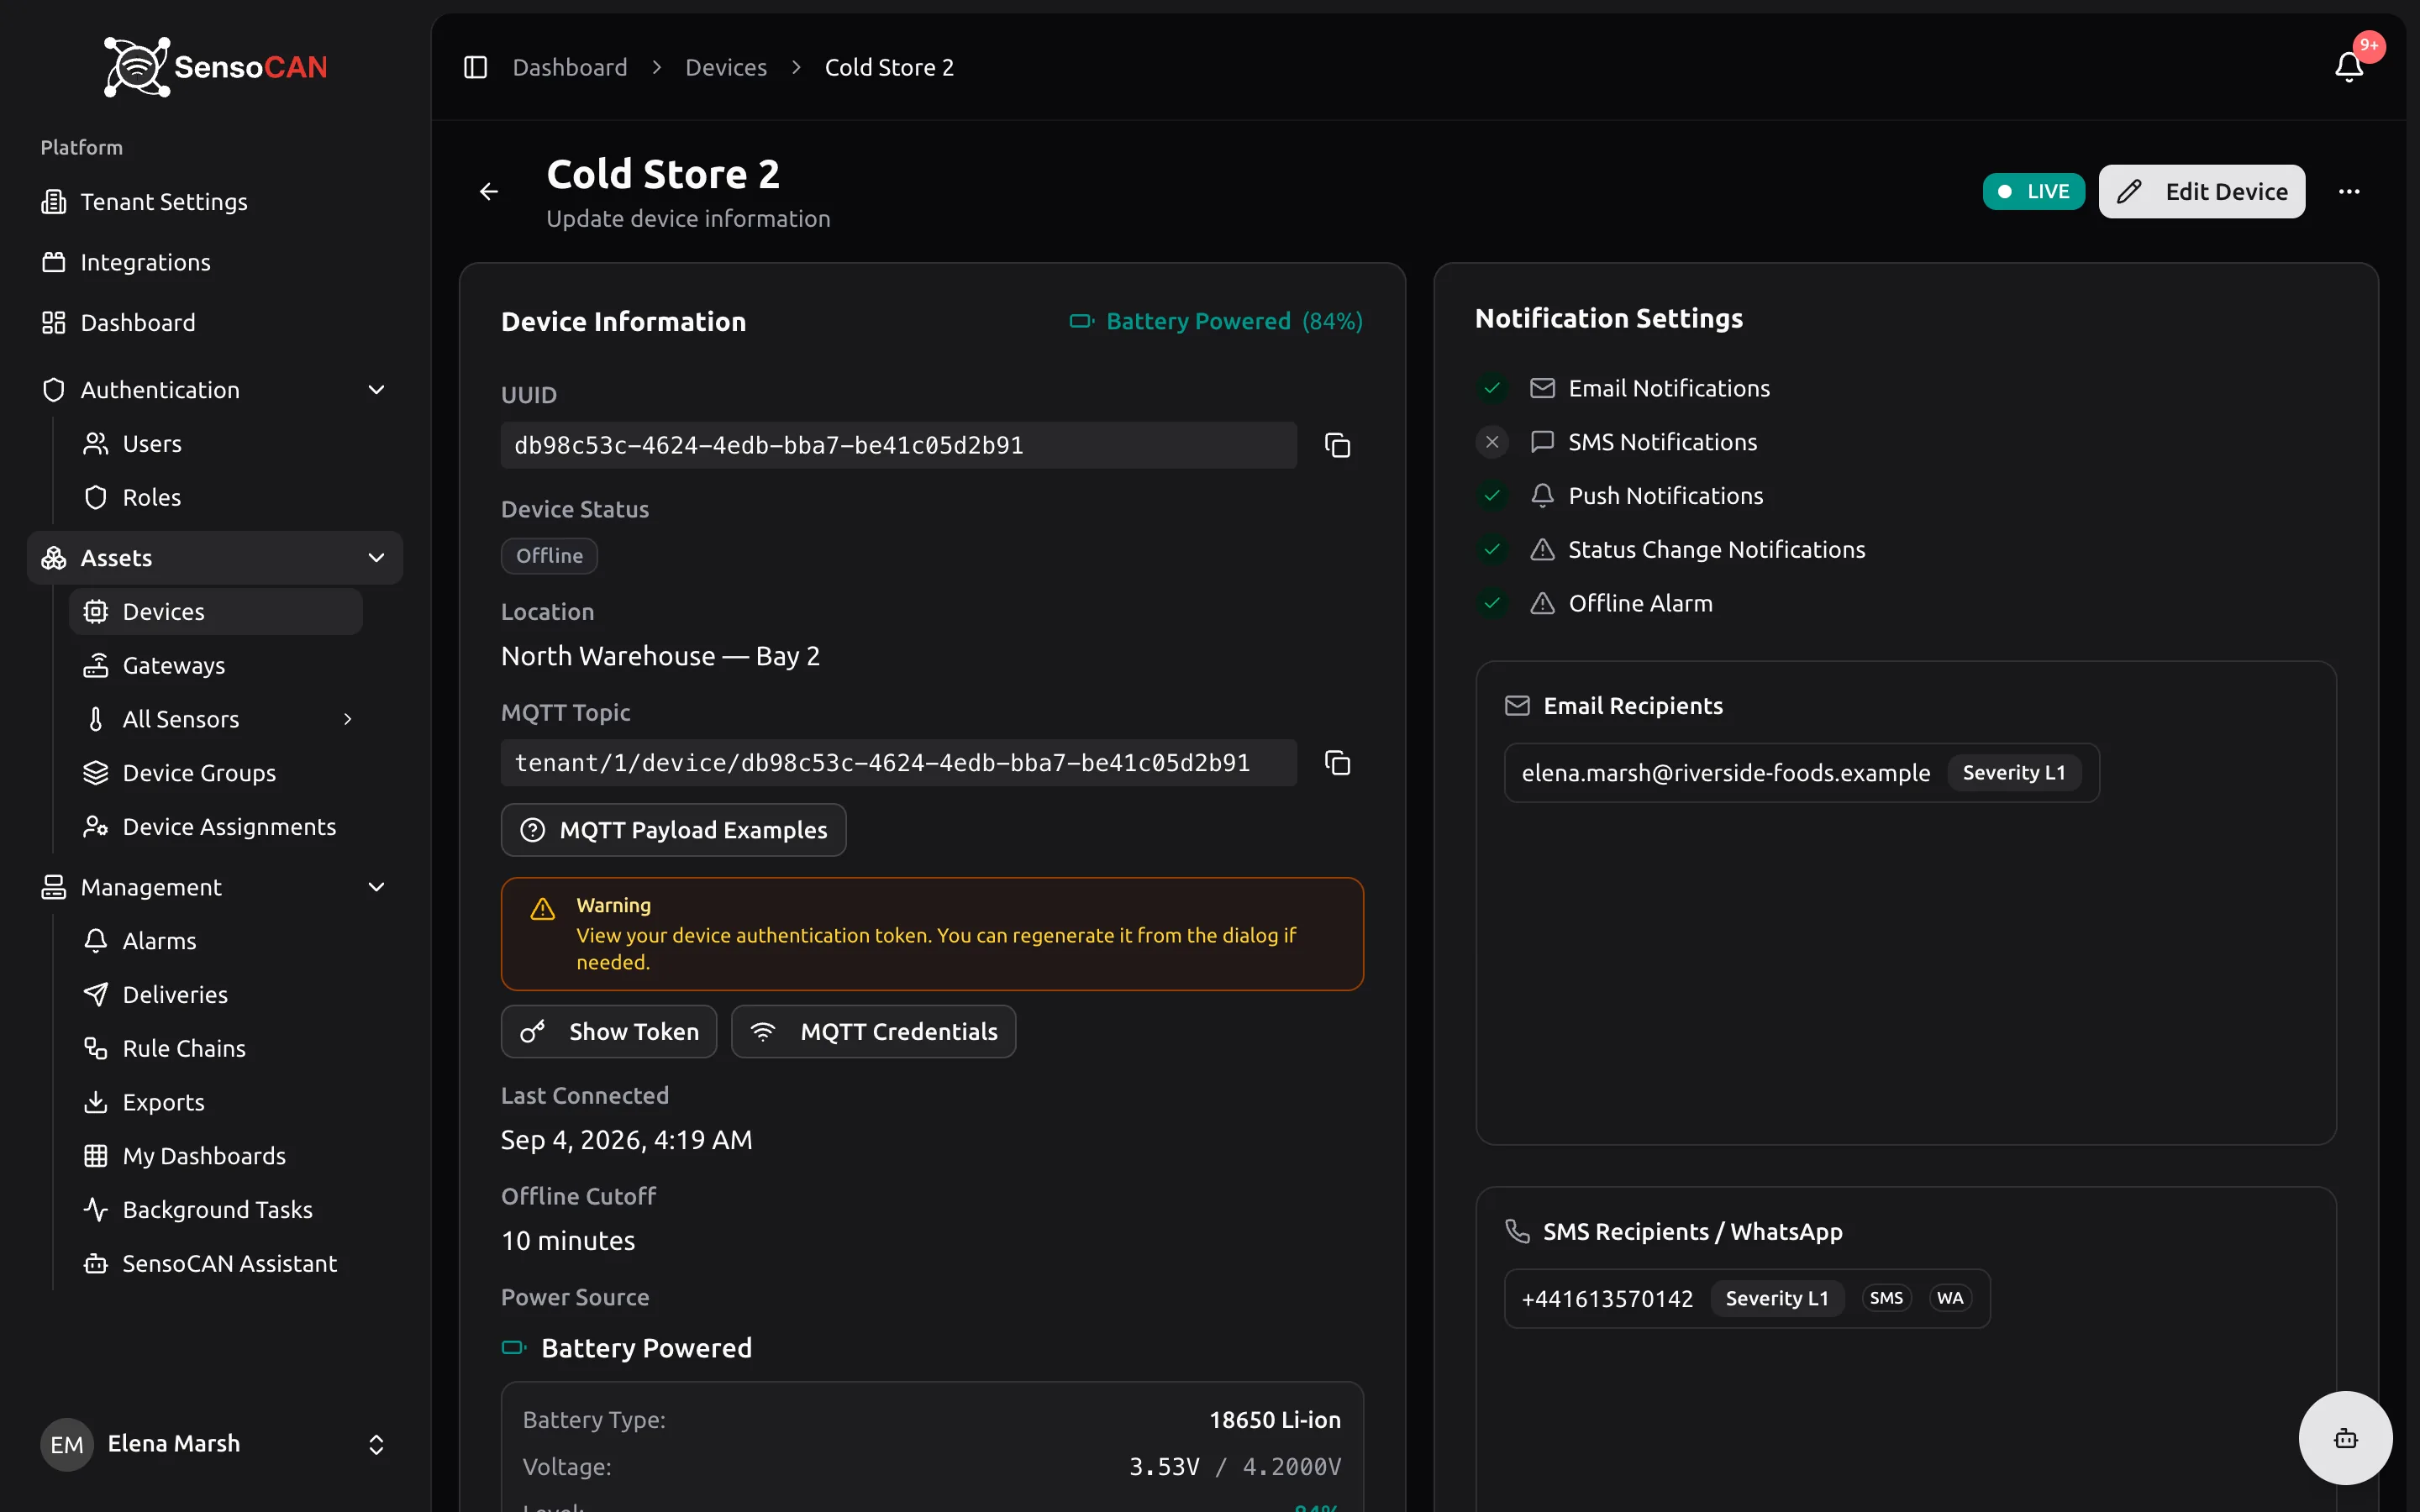The width and height of the screenshot is (2420, 1512).
Task: Click the Severity L1 badge on email recipient
Action: 2013,773
